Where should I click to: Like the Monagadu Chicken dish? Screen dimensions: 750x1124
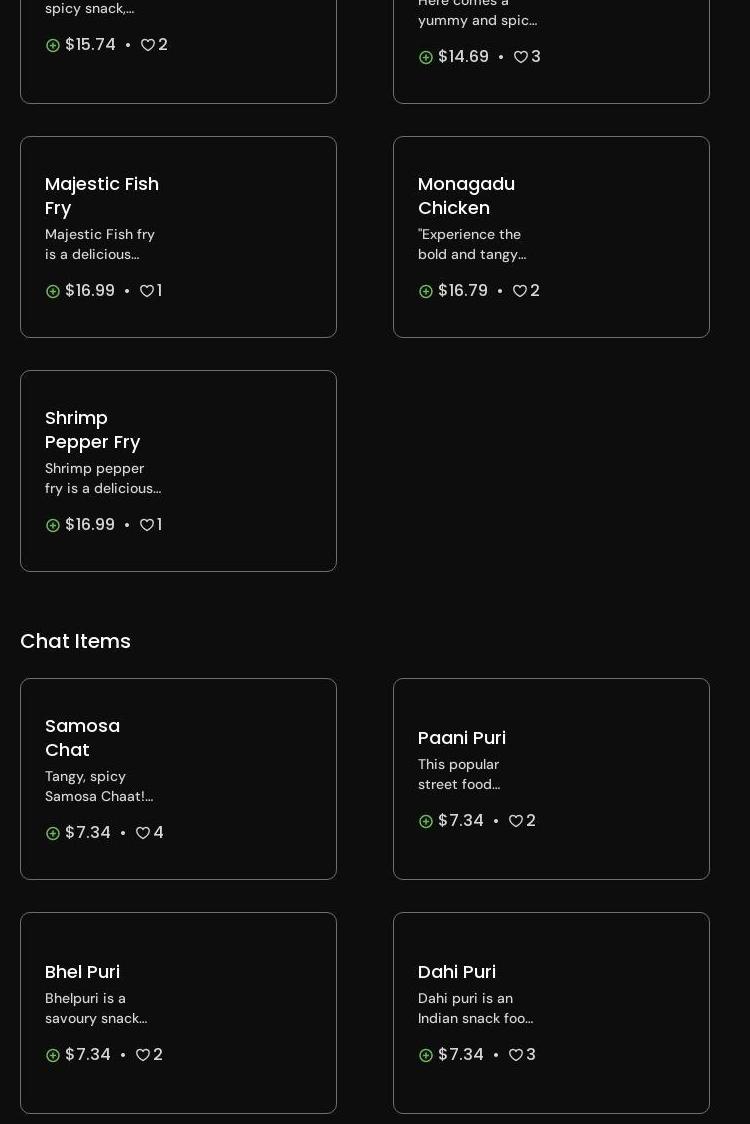click(x=520, y=291)
